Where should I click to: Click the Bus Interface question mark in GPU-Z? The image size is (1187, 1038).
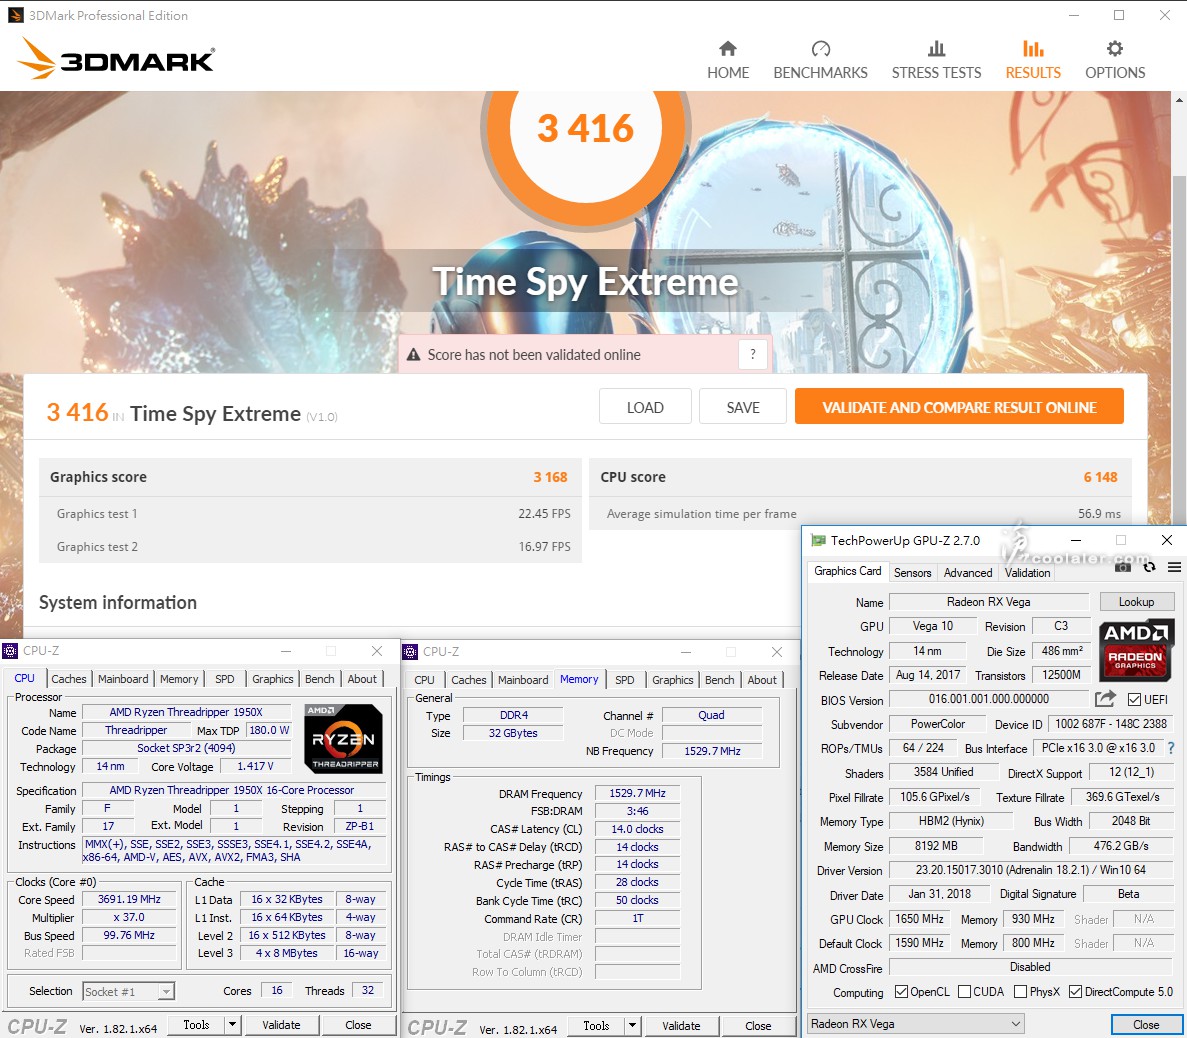1171,748
